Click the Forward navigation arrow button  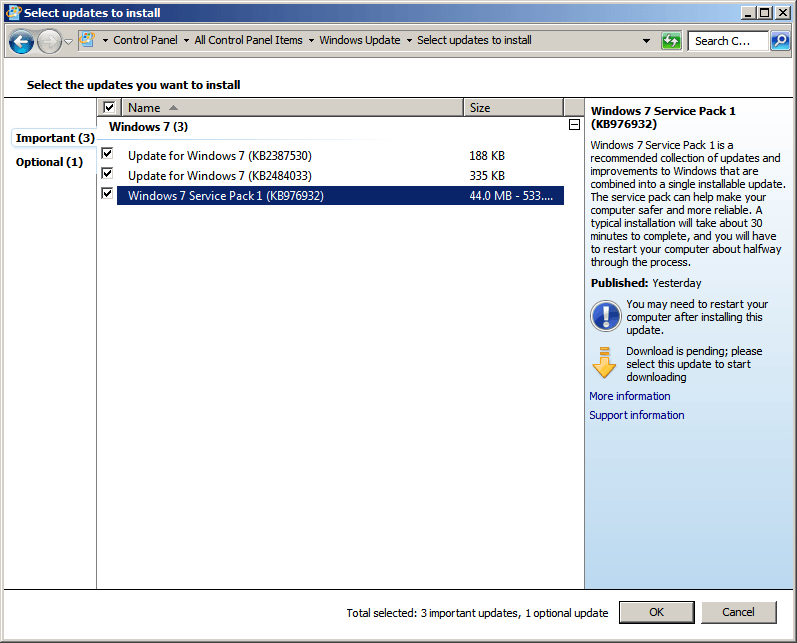coord(49,41)
